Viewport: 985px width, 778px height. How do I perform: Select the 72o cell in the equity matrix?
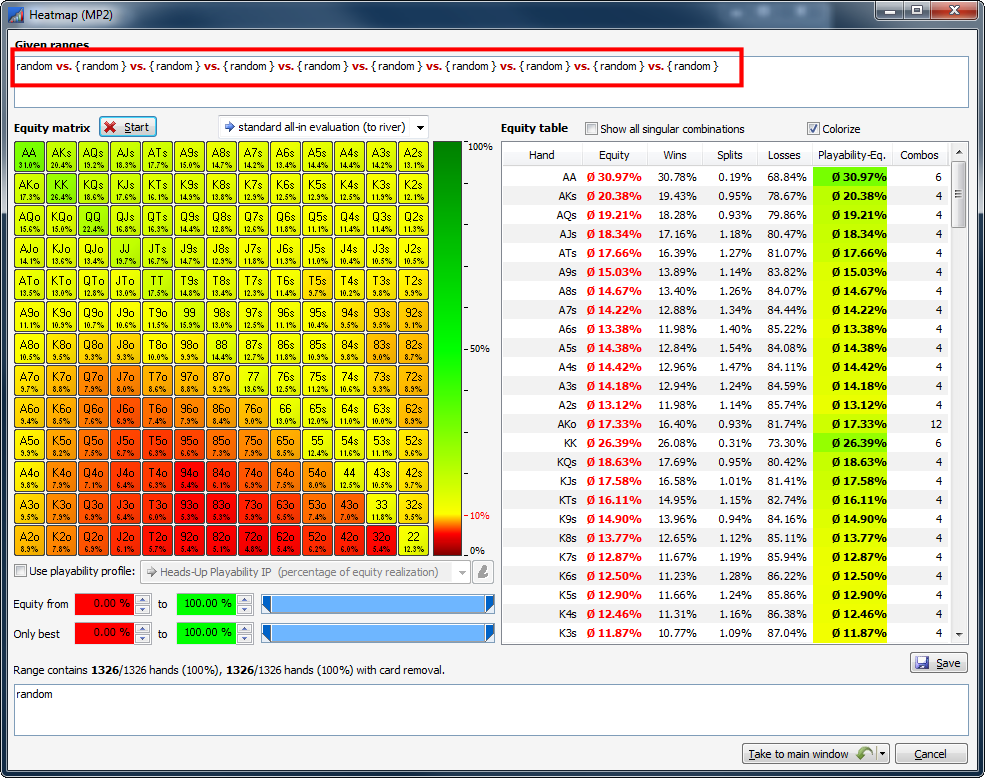click(253, 541)
